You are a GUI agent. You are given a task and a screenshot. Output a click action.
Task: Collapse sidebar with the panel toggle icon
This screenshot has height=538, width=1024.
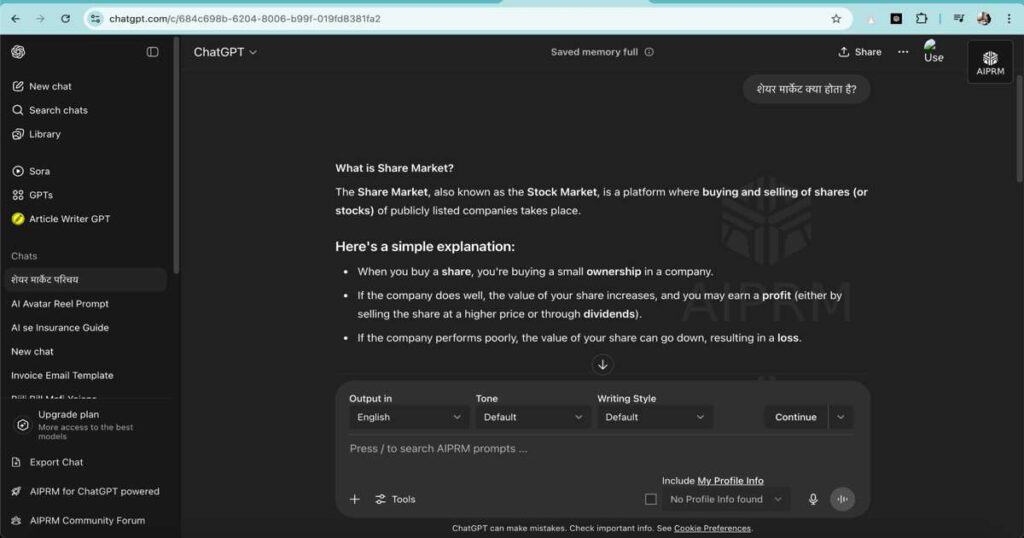[x=152, y=52]
